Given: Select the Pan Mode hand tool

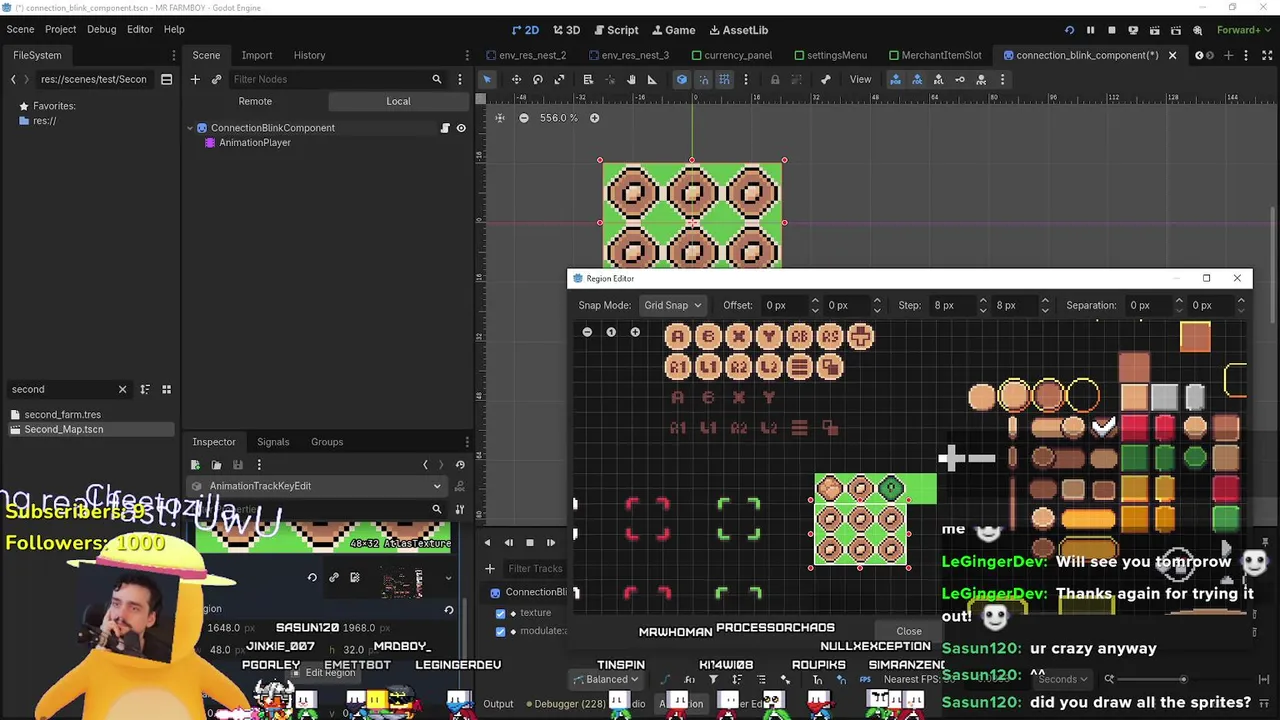Looking at the screenshot, I should [631, 79].
